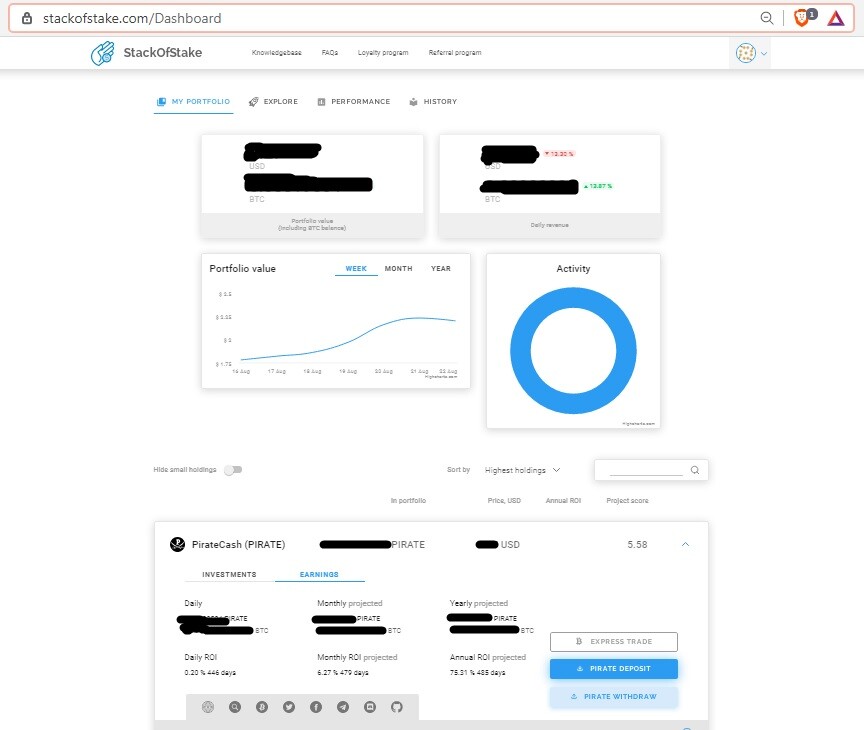This screenshot has width=864, height=730.
Task: Open the PirateCash block explorer magnifier icon
Action: click(235, 707)
